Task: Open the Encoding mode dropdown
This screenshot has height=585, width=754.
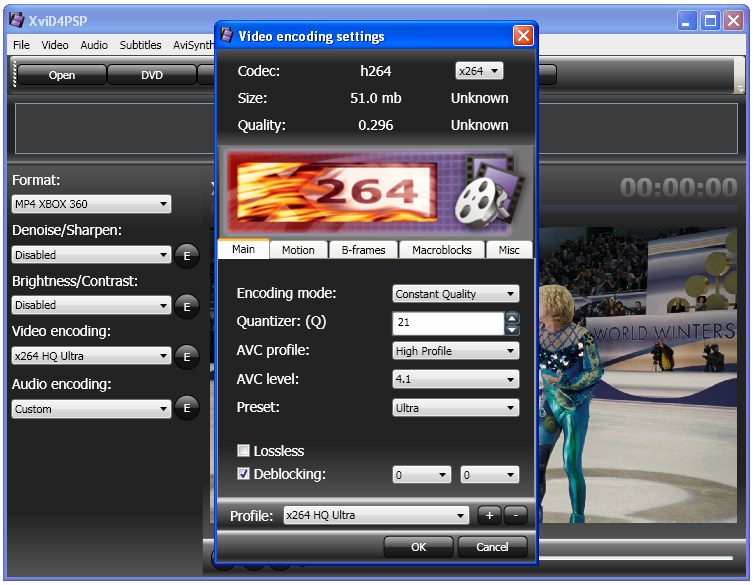Action: pos(455,294)
